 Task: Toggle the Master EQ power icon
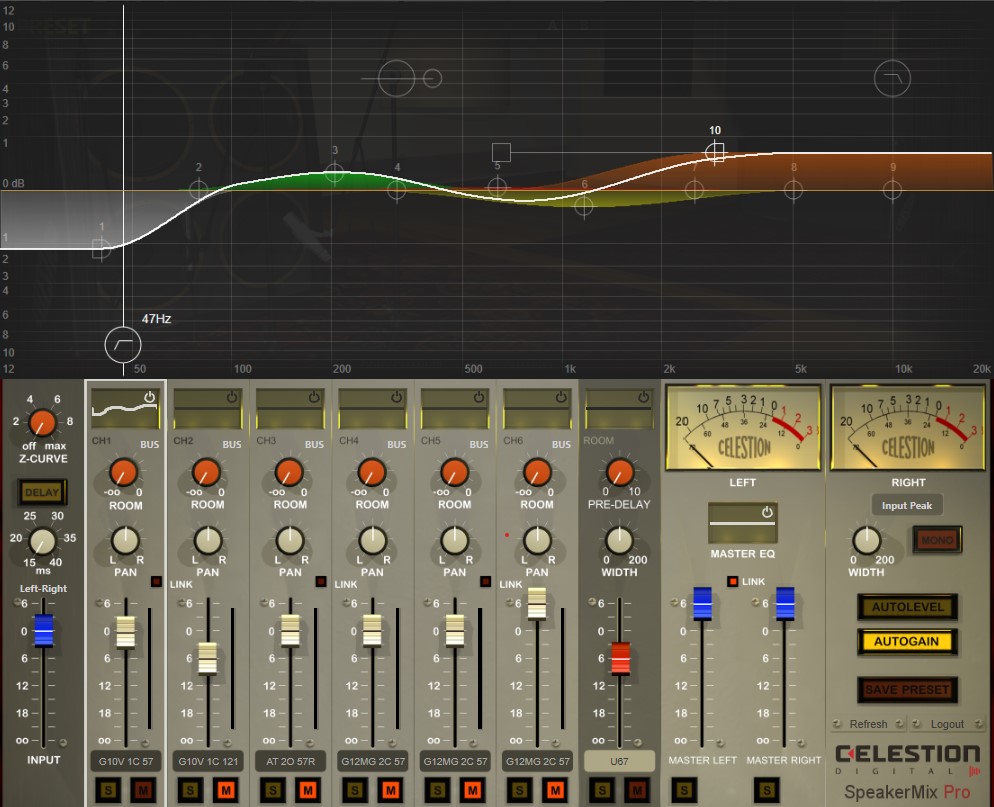[767, 512]
